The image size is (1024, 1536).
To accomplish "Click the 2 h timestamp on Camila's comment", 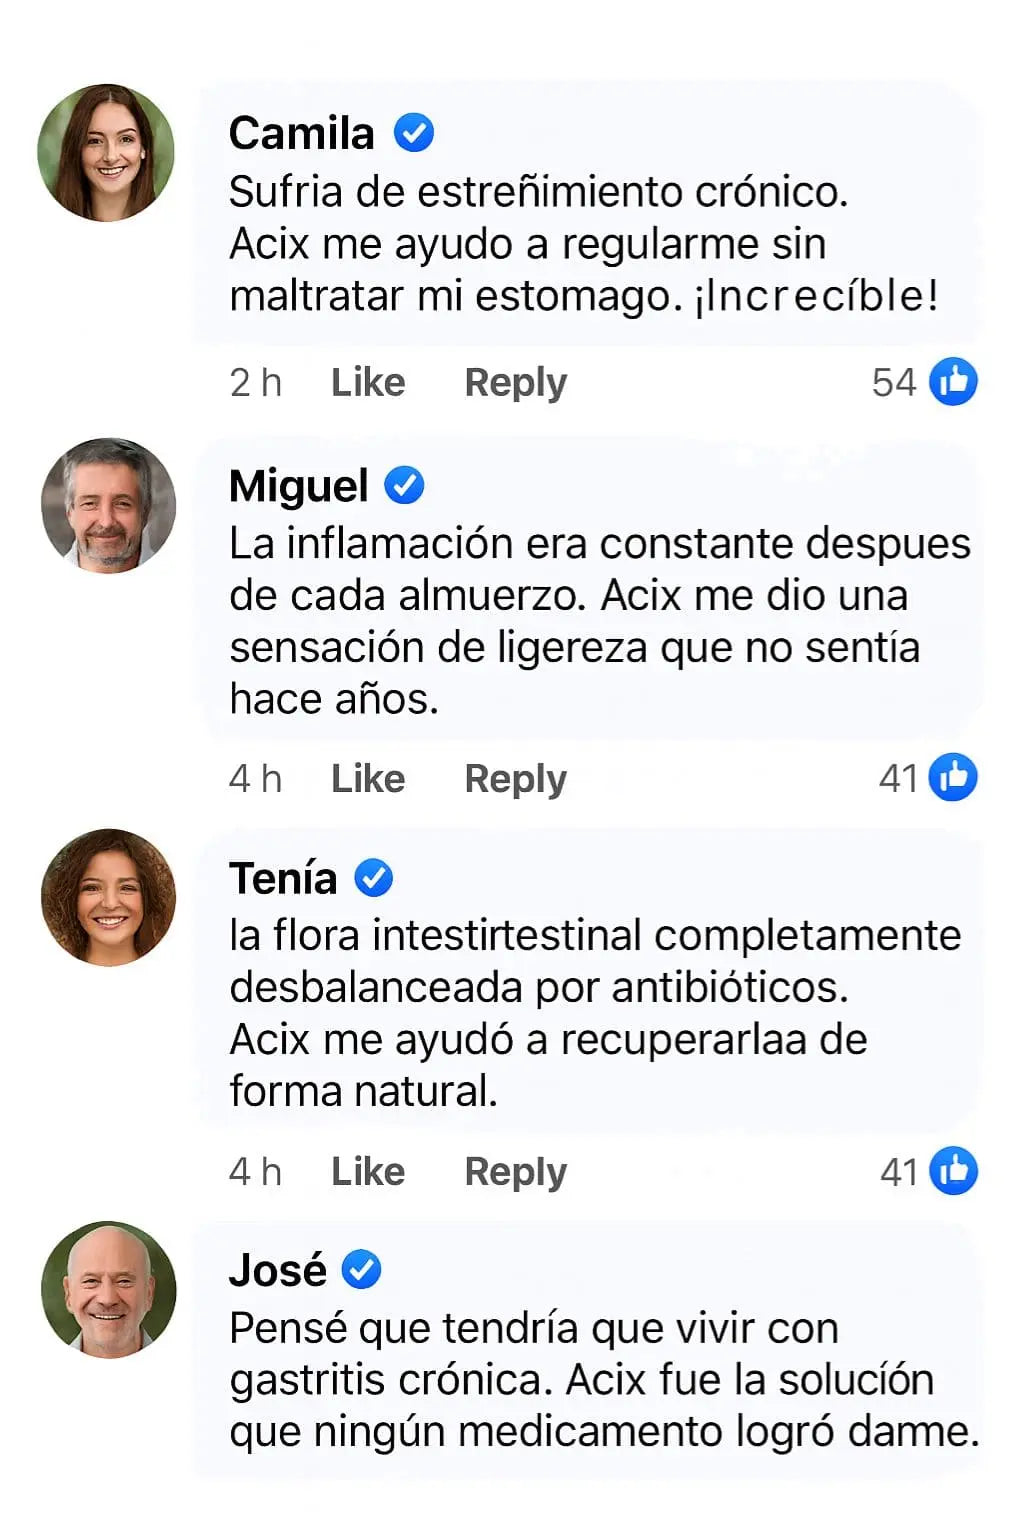I will (255, 382).
